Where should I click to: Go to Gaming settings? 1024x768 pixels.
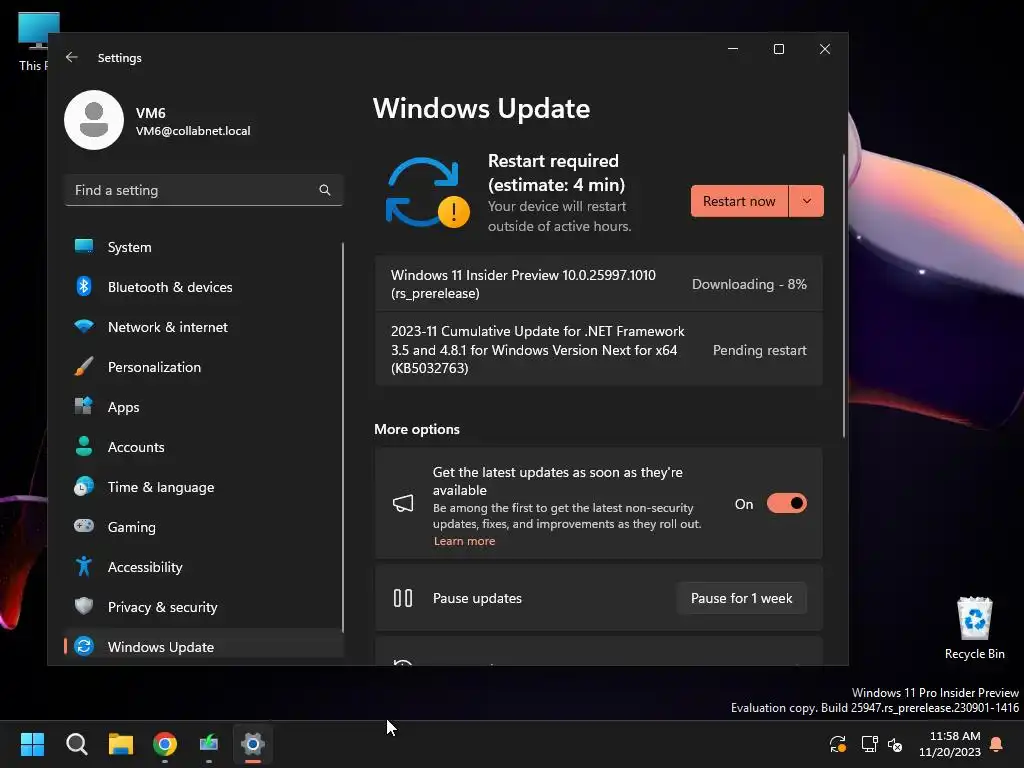[x=204, y=526]
